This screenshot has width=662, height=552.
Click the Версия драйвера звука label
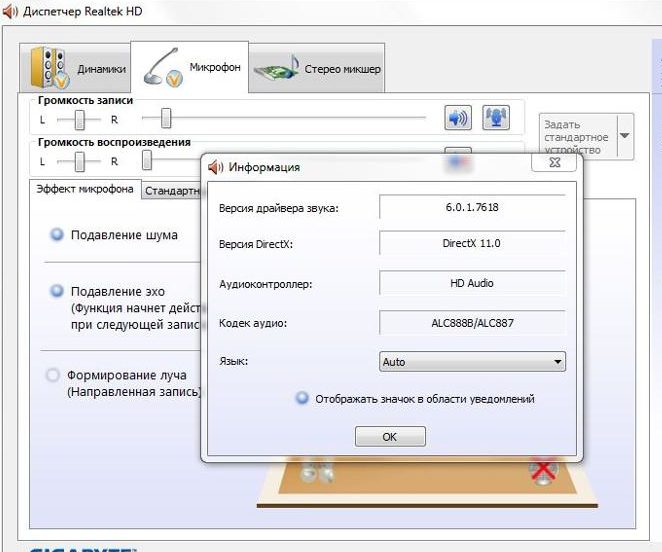click(279, 209)
